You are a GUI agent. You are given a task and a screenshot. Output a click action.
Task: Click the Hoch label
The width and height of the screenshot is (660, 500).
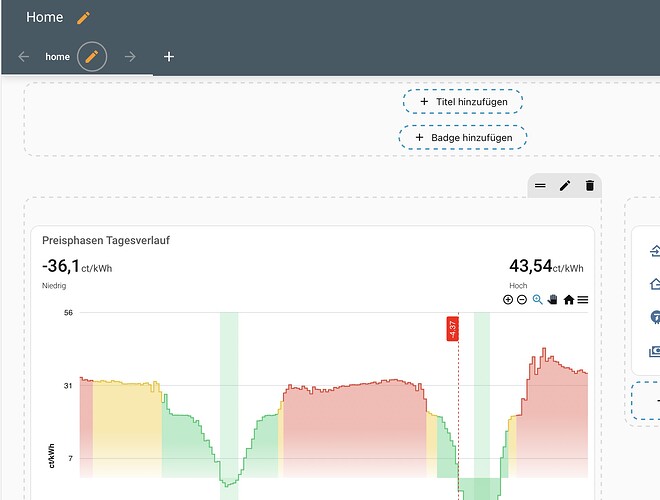point(518,286)
